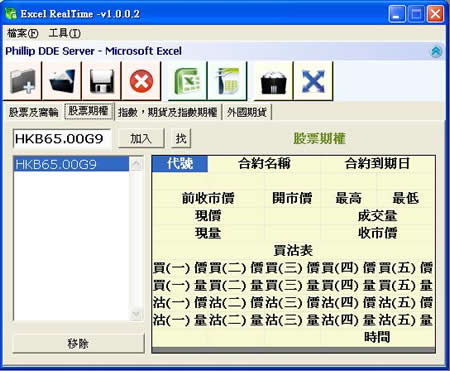Collapse the Phillip DDE Server panel chevron
The image size is (450, 371).
pyautogui.click(x=436, y=51)
